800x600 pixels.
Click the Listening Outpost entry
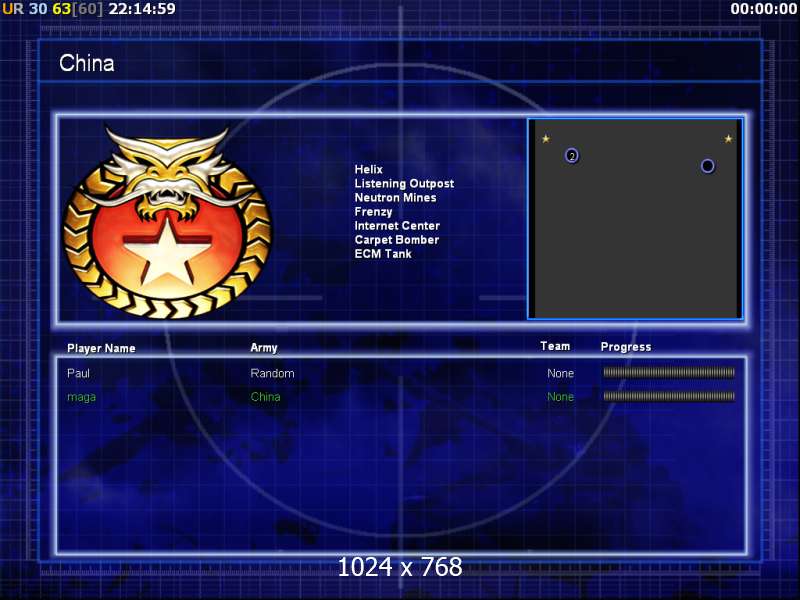pos(404,184)
